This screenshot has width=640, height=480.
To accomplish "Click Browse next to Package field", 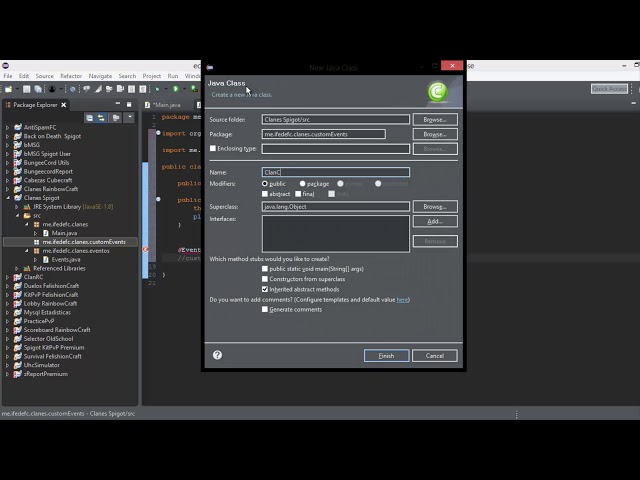I will 435,134.
